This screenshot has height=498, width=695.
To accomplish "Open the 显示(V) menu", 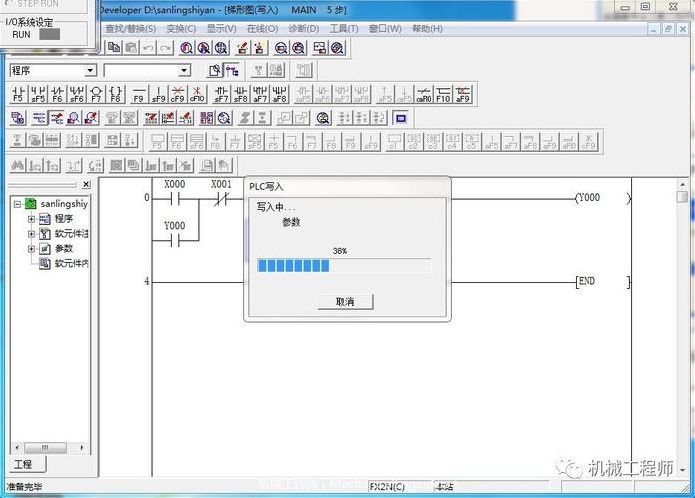I will 221,29.
